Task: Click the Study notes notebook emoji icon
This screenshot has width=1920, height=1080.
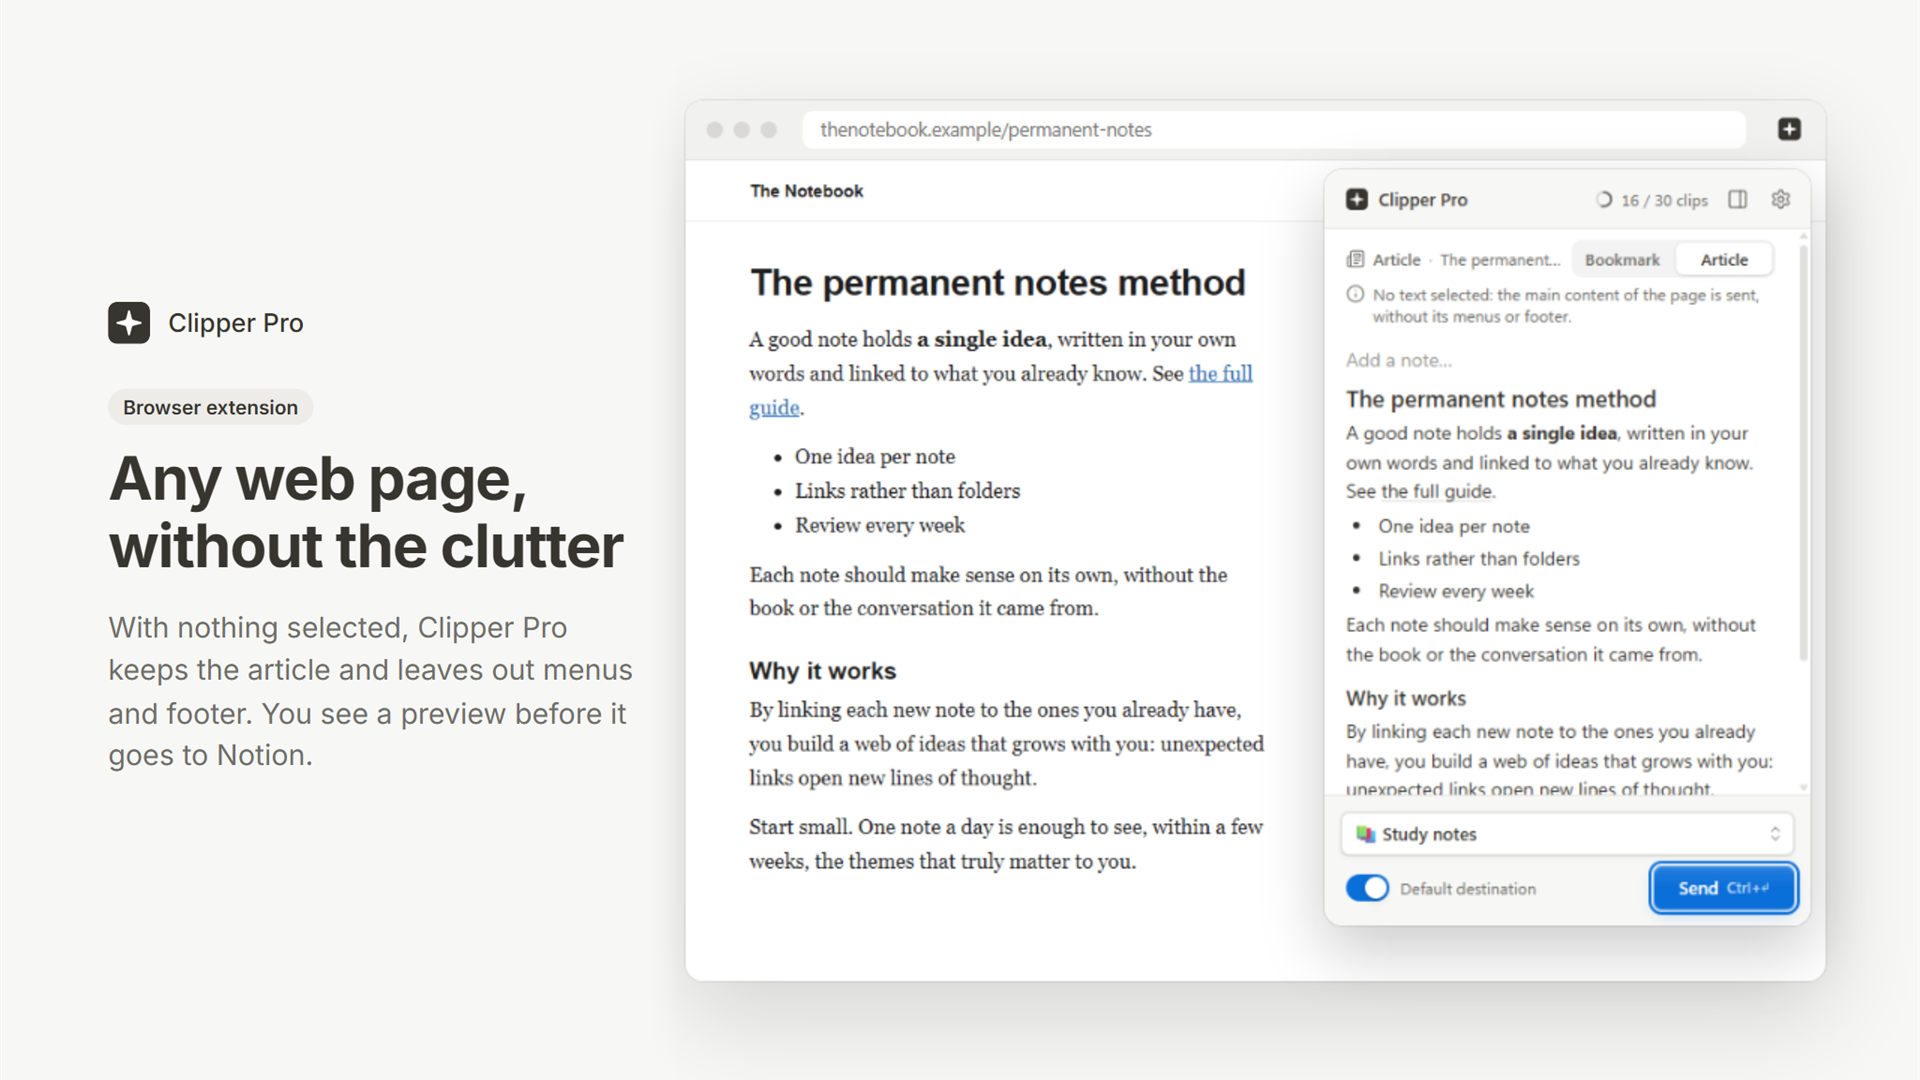Action: [x=1365, y=834]
